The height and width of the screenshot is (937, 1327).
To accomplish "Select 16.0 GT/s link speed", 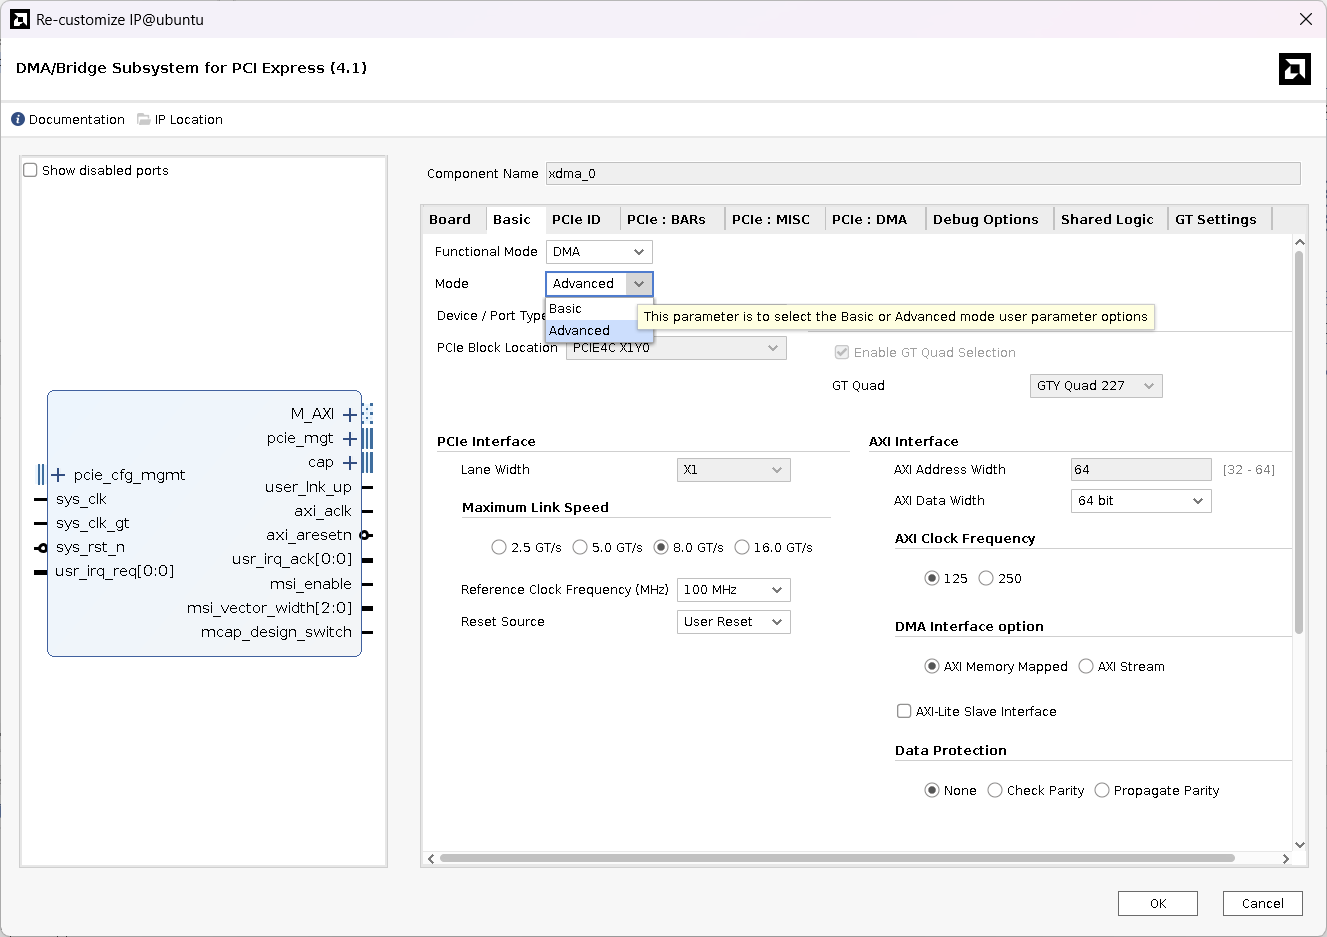I will point(742,547).
